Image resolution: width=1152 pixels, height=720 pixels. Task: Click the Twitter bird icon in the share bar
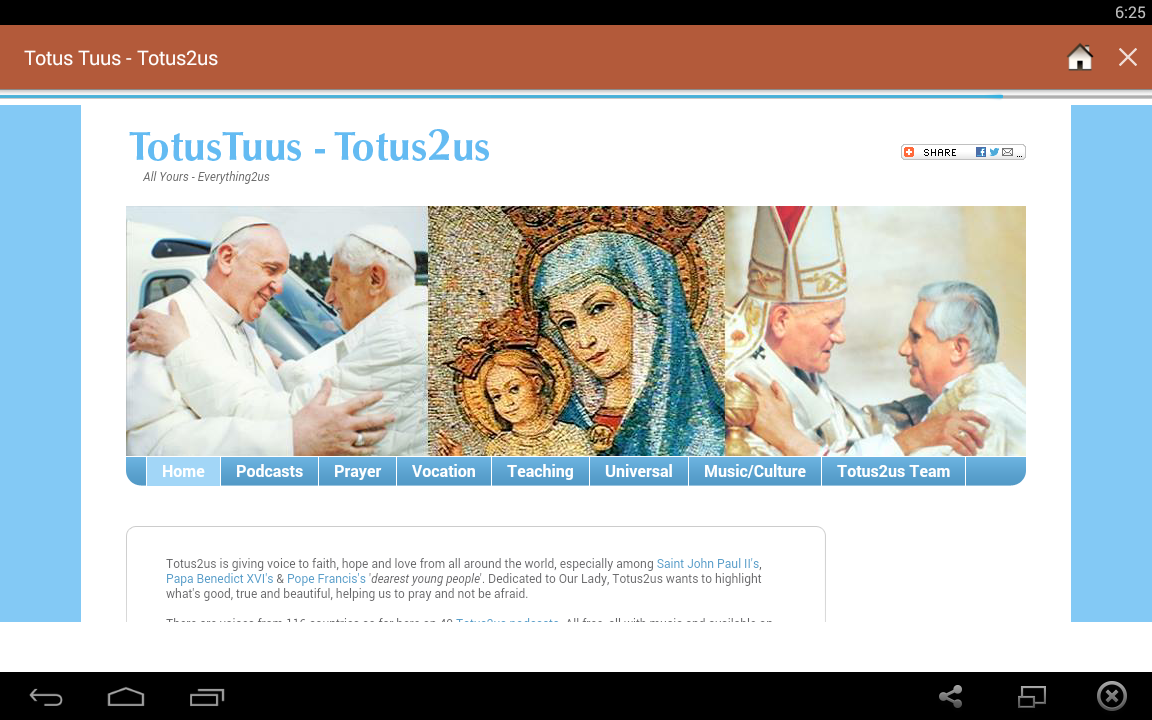click(994, 152)
